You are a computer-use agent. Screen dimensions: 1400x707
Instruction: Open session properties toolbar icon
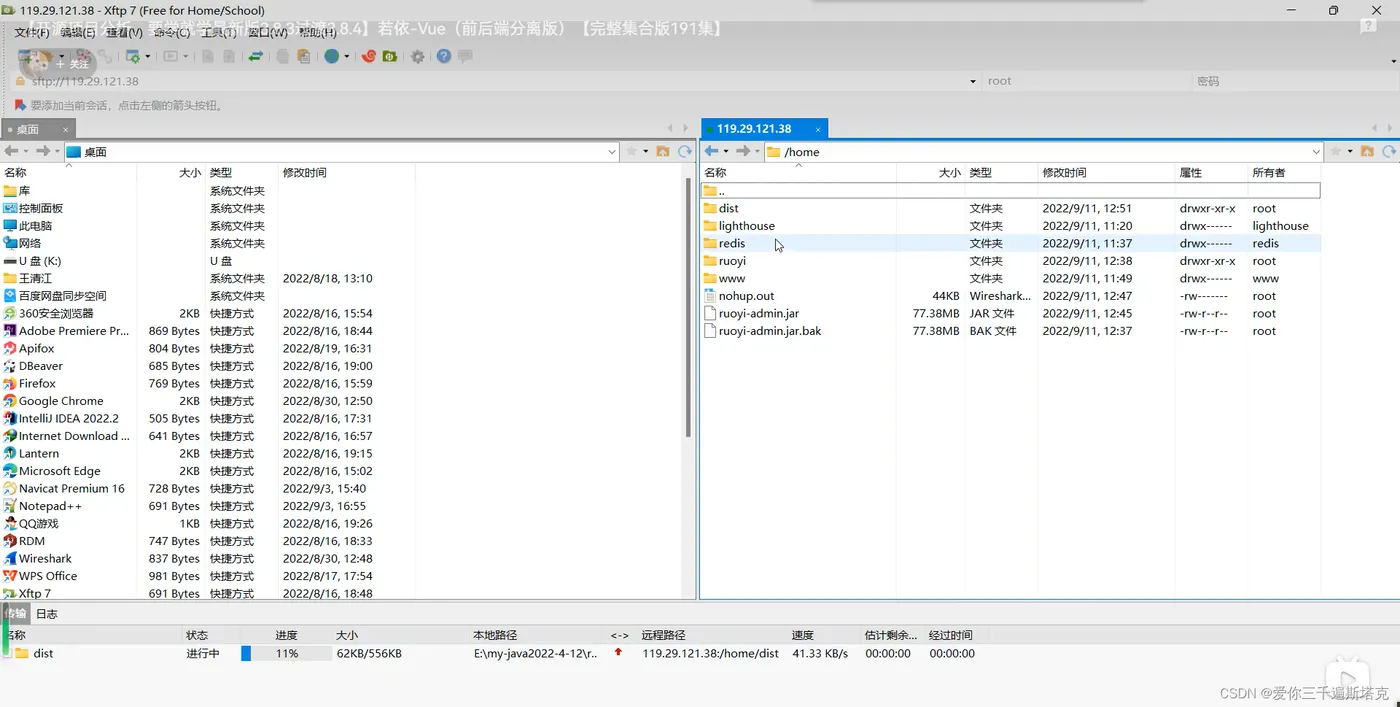tap(132, 57)
